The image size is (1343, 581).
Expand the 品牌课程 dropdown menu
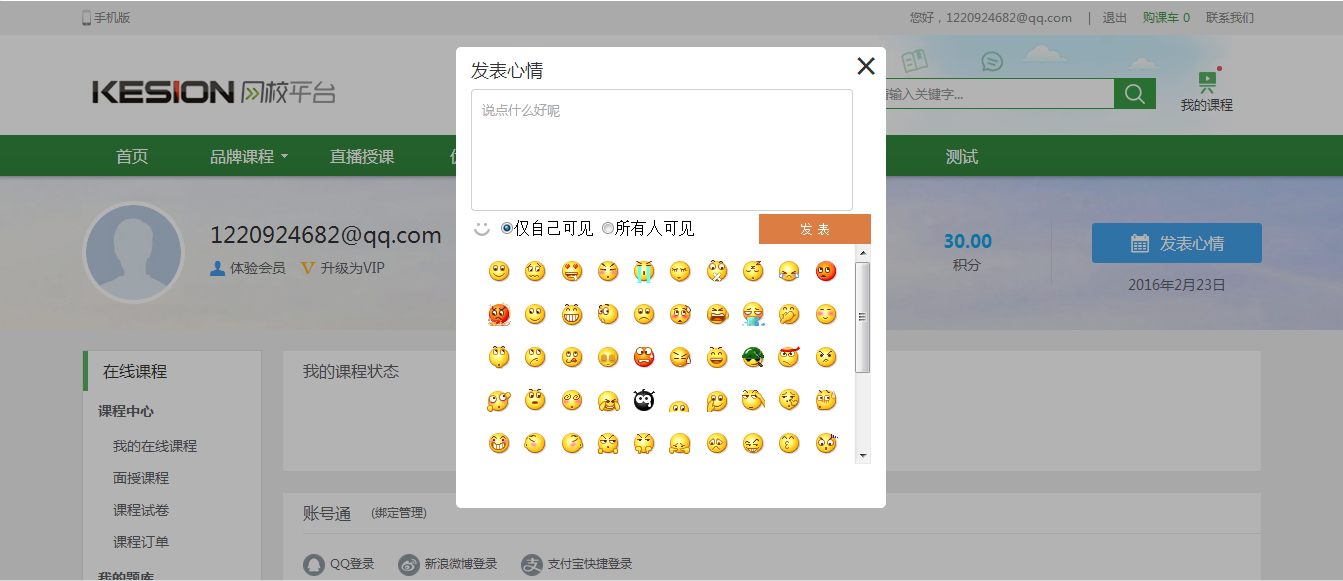point(249,157)
